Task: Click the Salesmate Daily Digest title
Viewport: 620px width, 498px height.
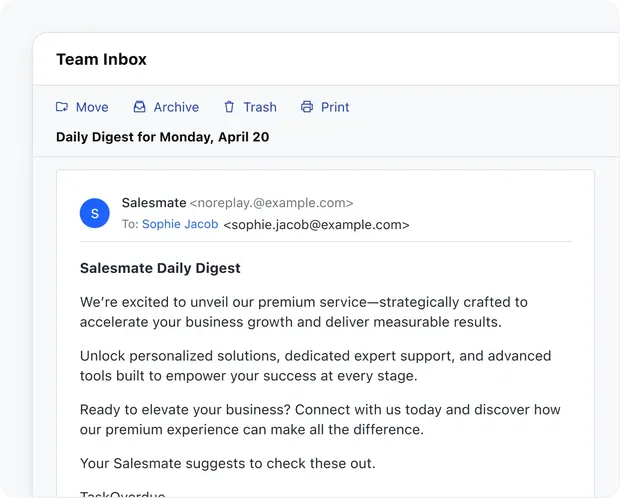Action: 160,268
